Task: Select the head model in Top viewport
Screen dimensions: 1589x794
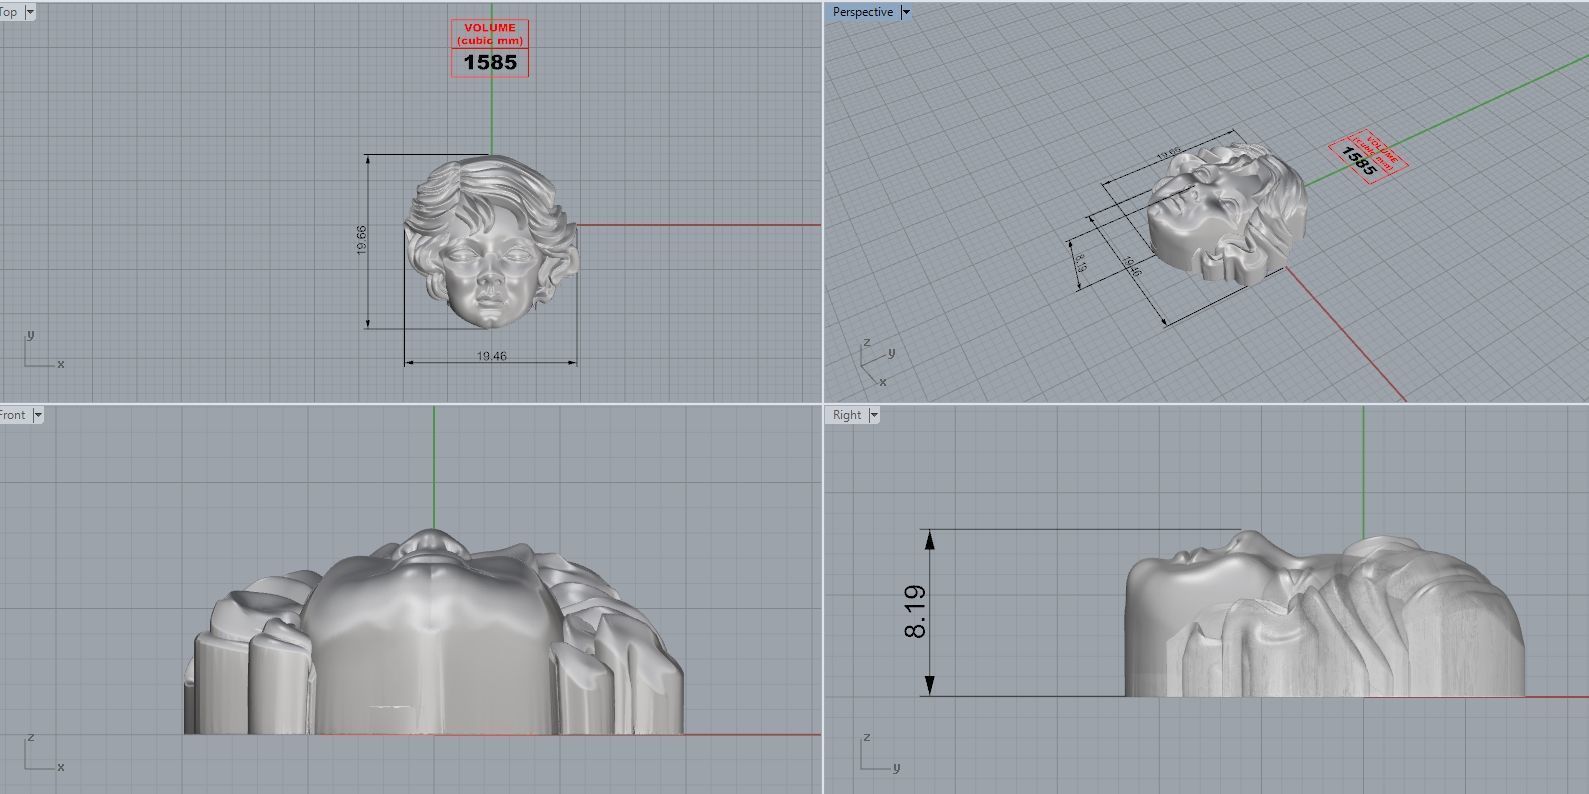Action: coord(491,242)
